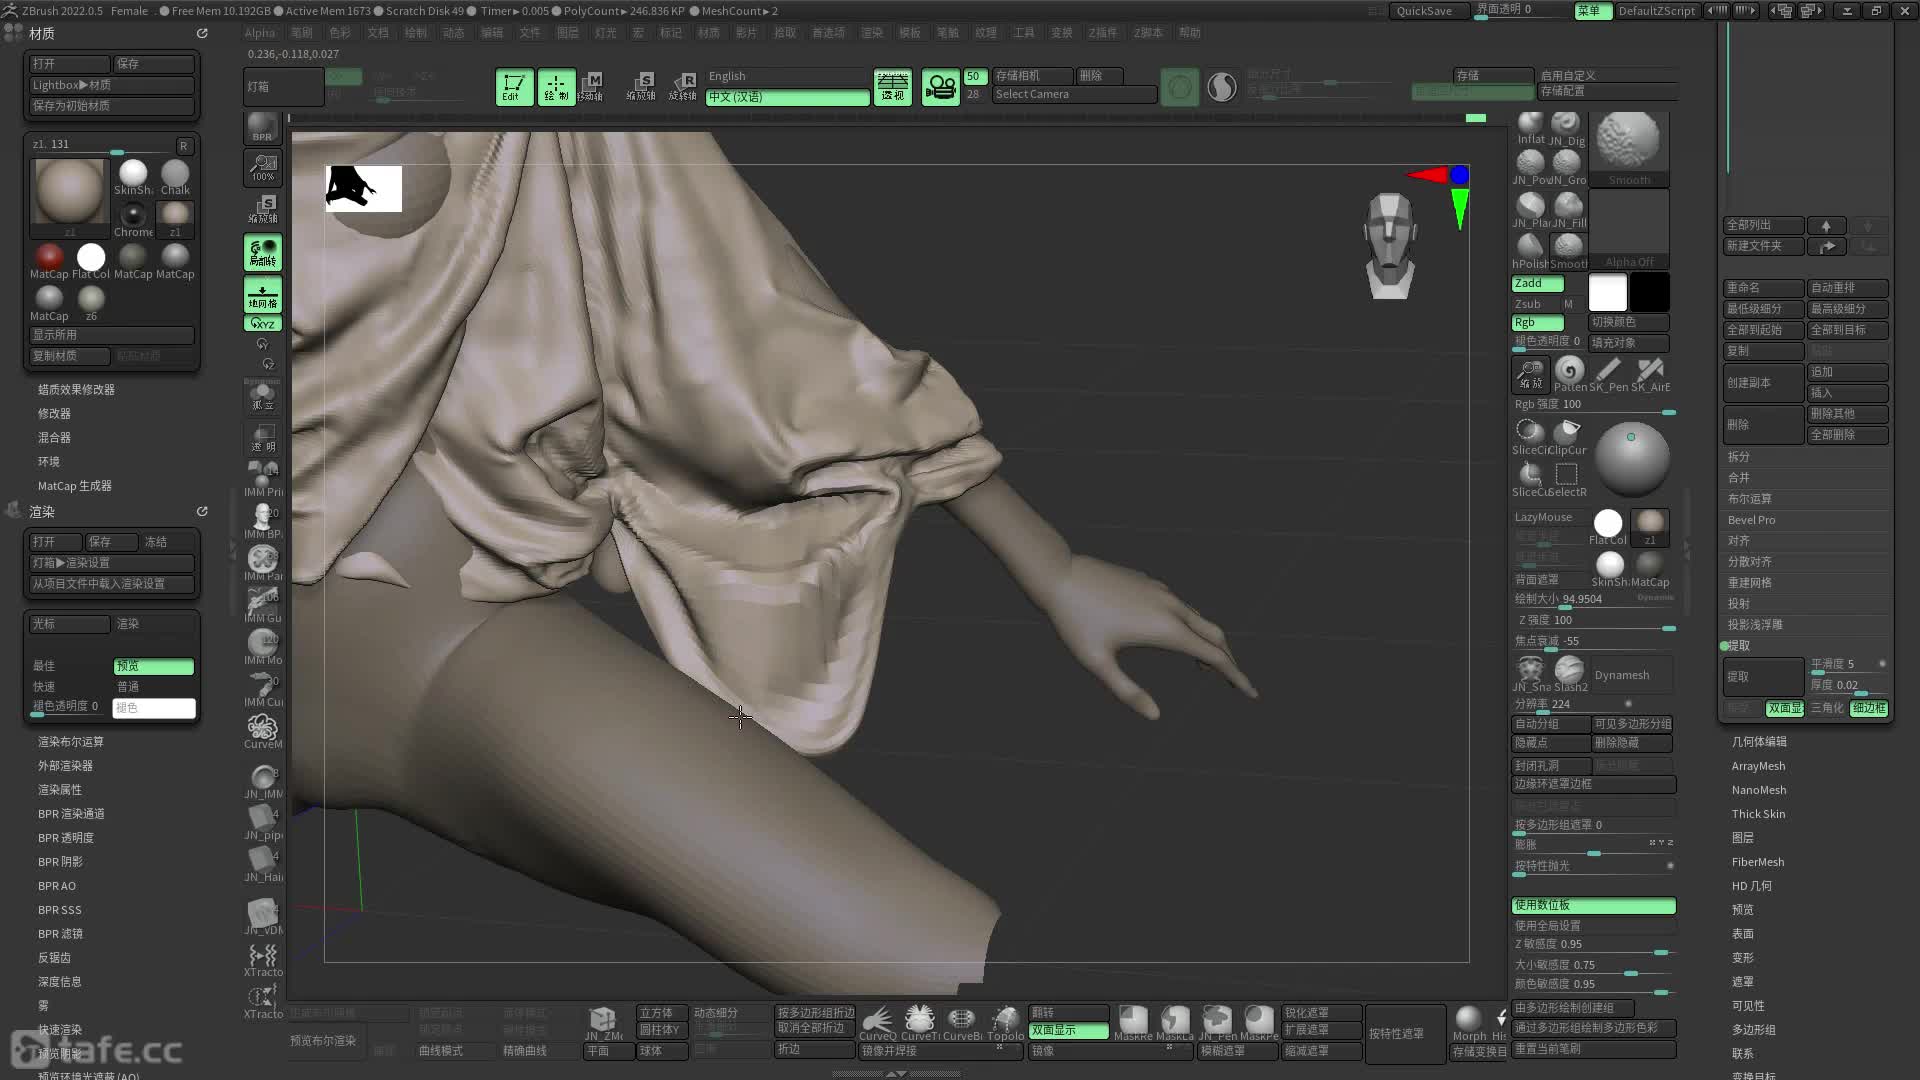
Task: Select the SelectRect brush icon
Action: click(1567, 479)
